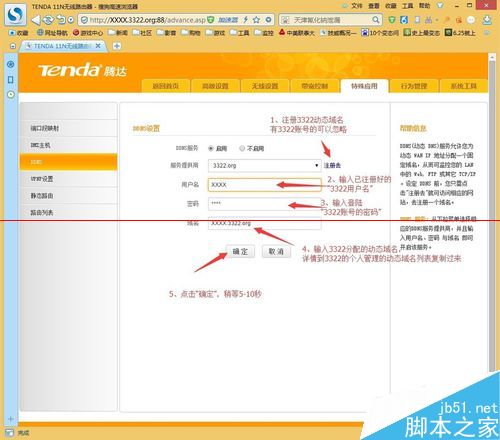This screenshot has height=440, width=500.
Task: Click the 确定 confirm button
Action: coord(240,252)
